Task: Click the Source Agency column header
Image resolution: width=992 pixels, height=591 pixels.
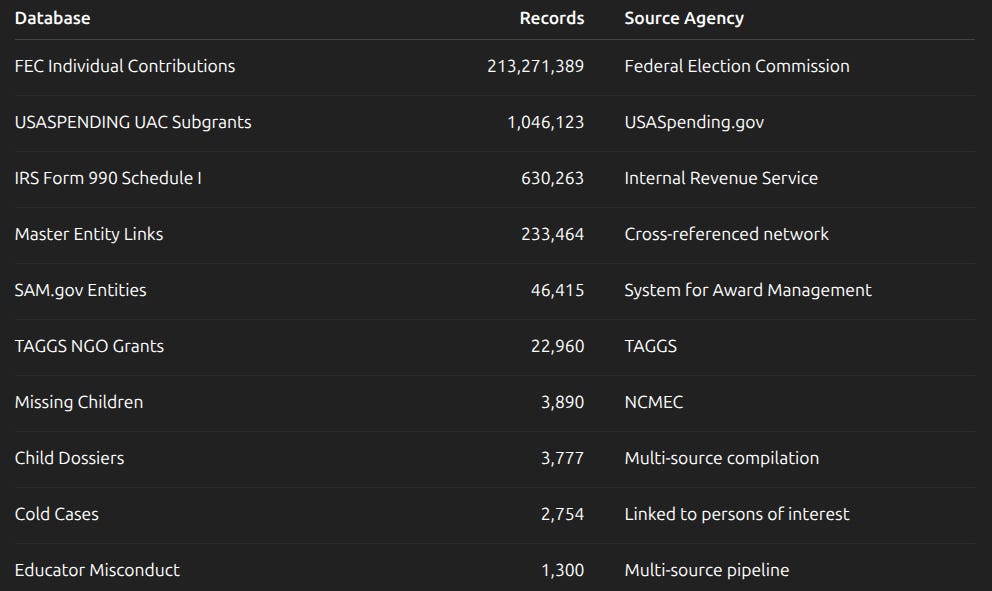Action: point(684,19)
